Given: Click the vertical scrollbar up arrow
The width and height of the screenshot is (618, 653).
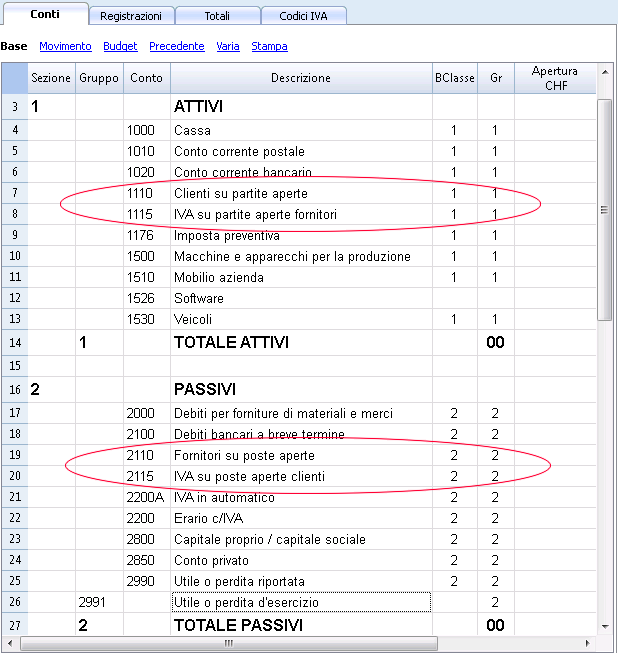Looking at the screenshot, I should (605, 72).
